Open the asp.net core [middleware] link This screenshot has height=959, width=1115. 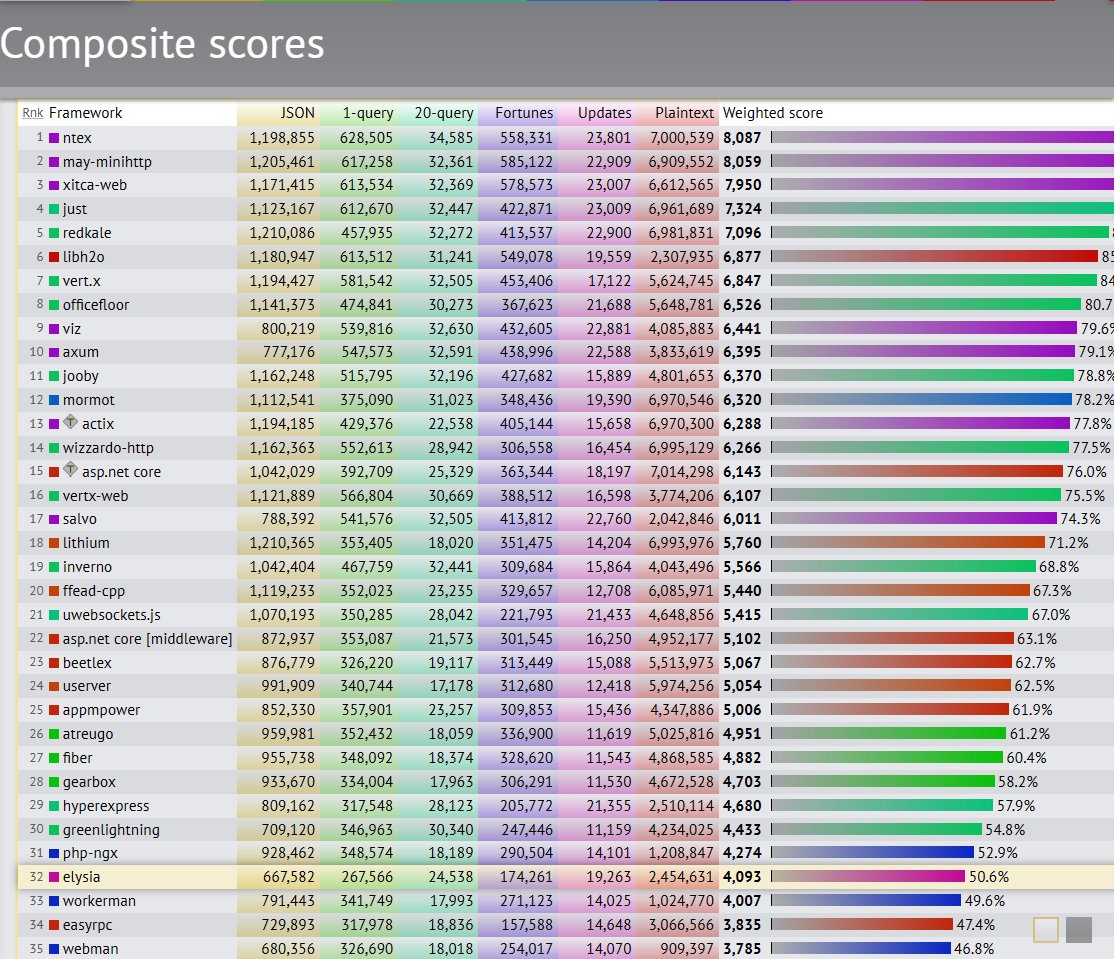(x=147, y=639)
